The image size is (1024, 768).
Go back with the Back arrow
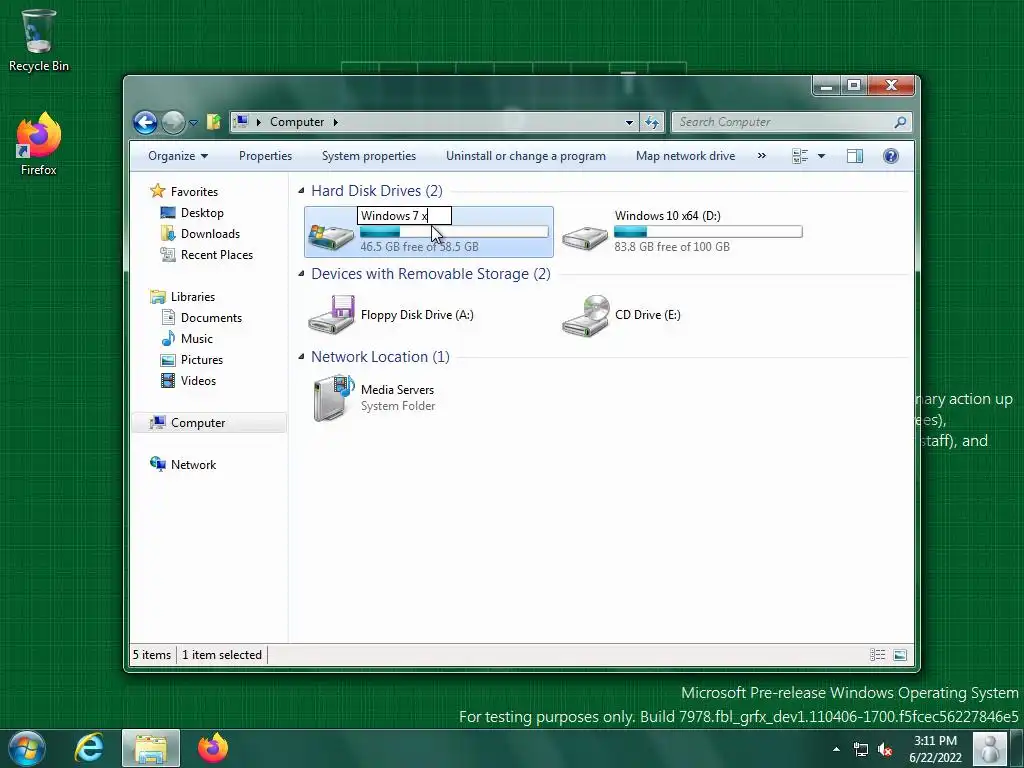[x=145, y=122]
